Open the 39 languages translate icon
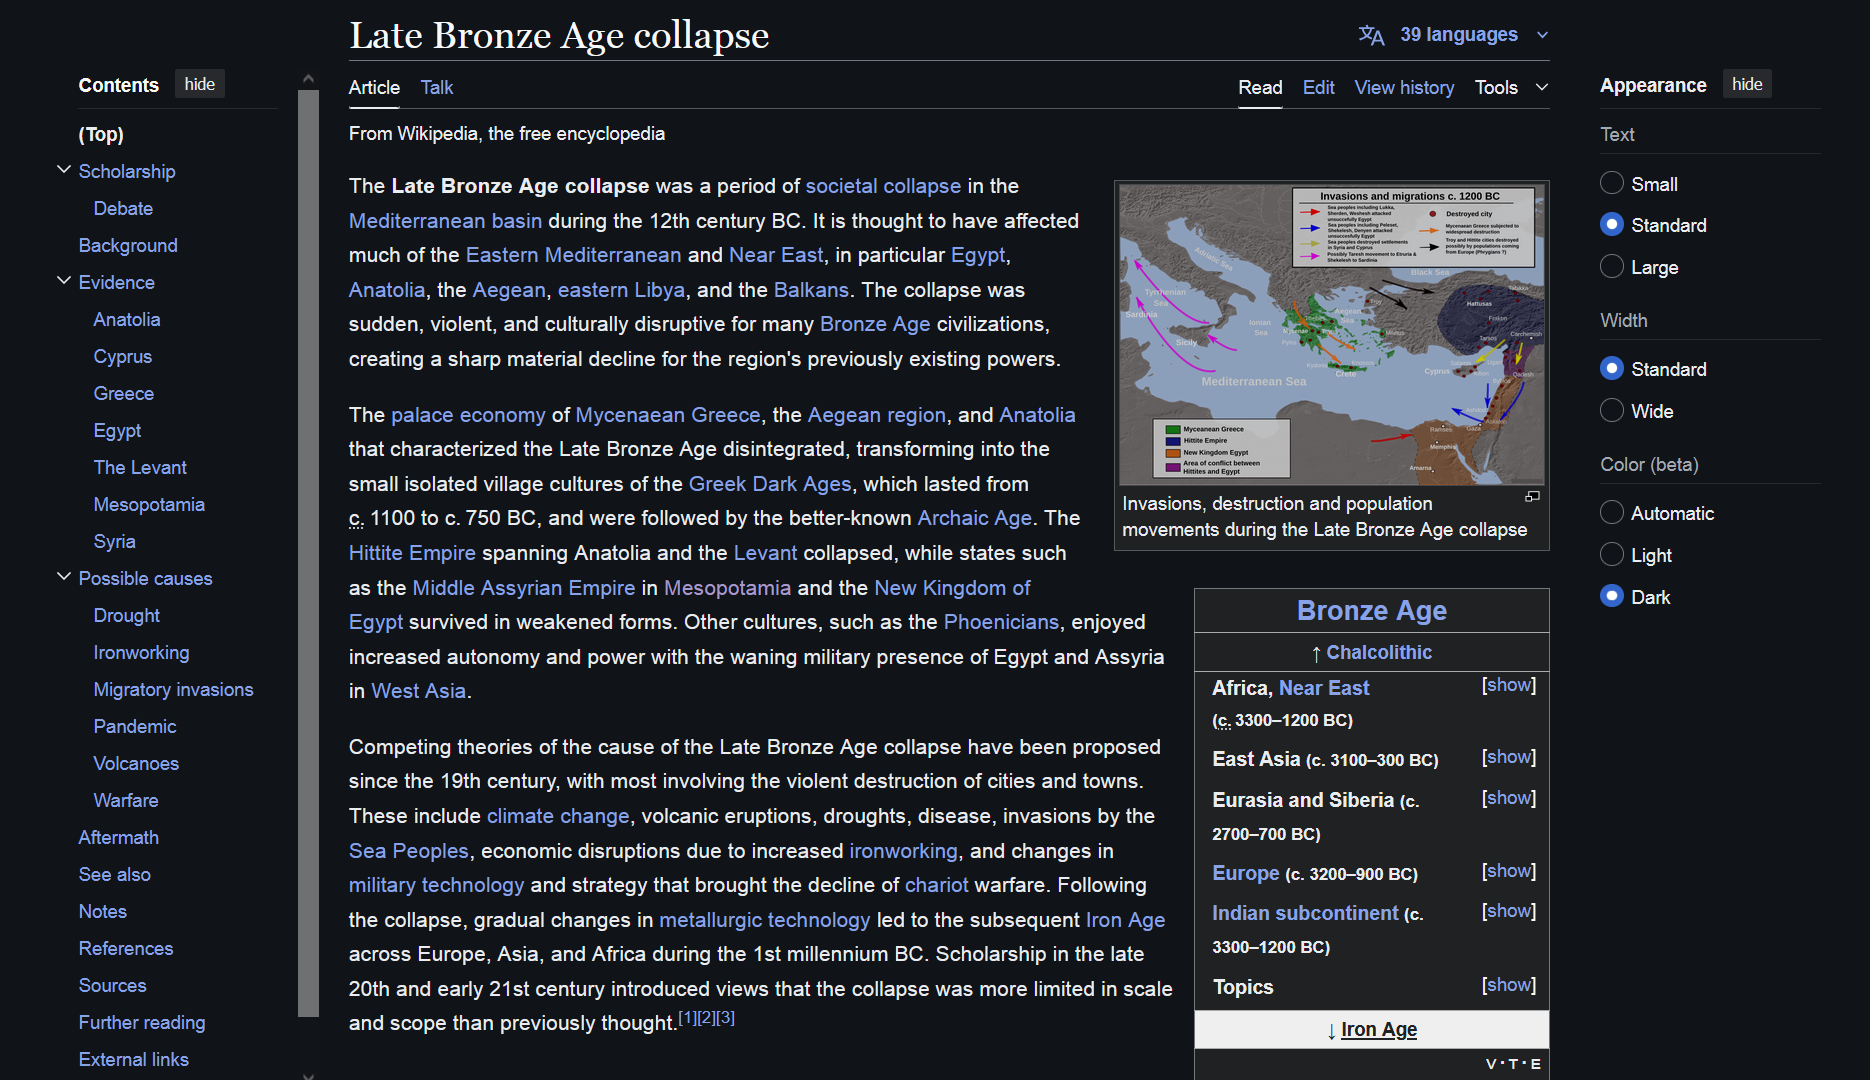The height and width of the screenshot is (1080, 1870). pyautogui.click(x=1371, y=35)
